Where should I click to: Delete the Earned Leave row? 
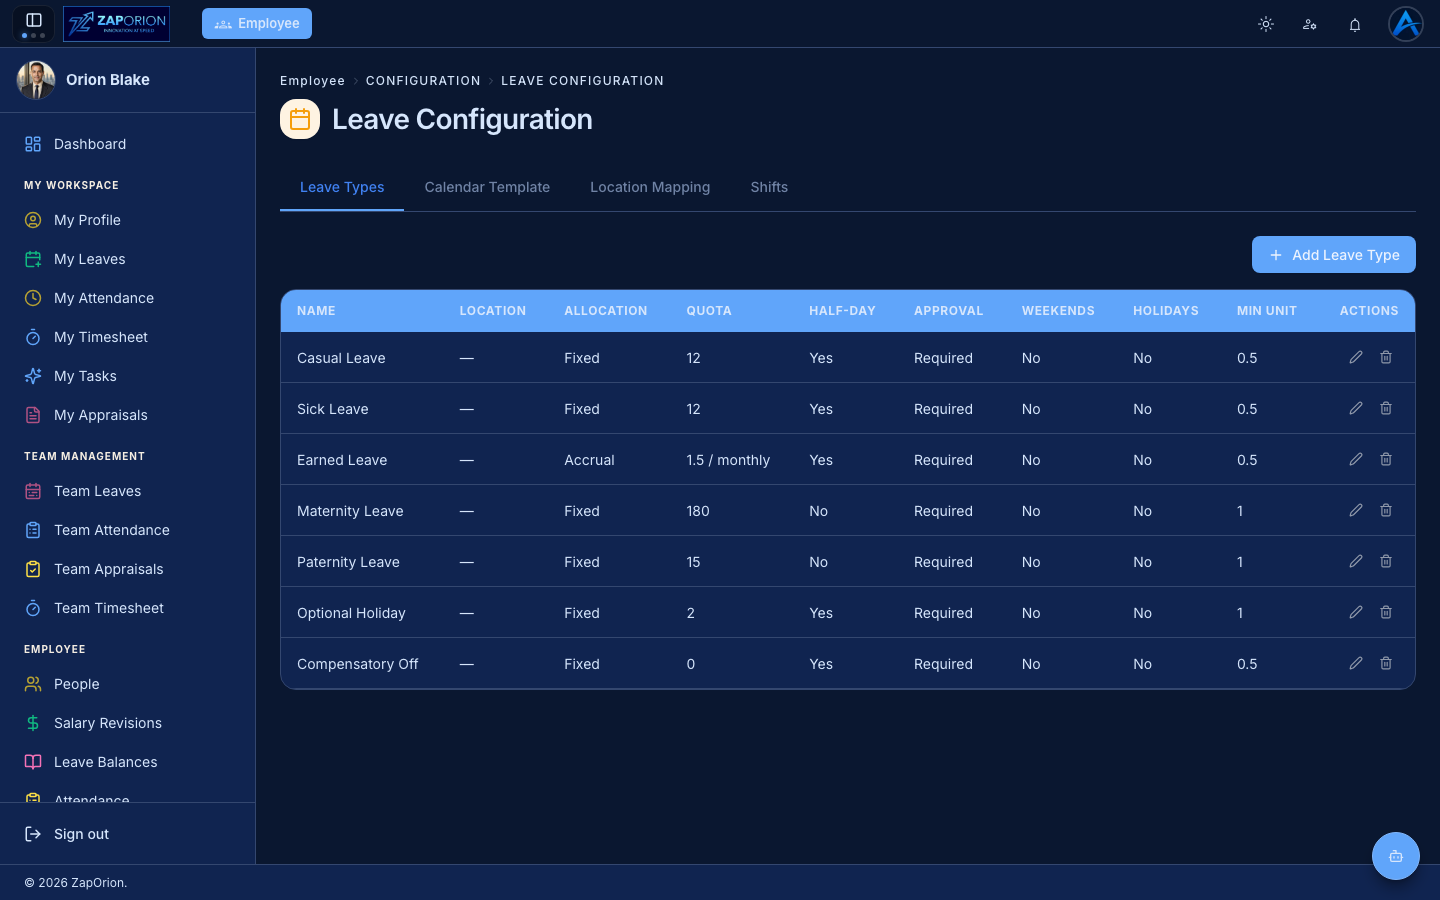[1386, 459]
